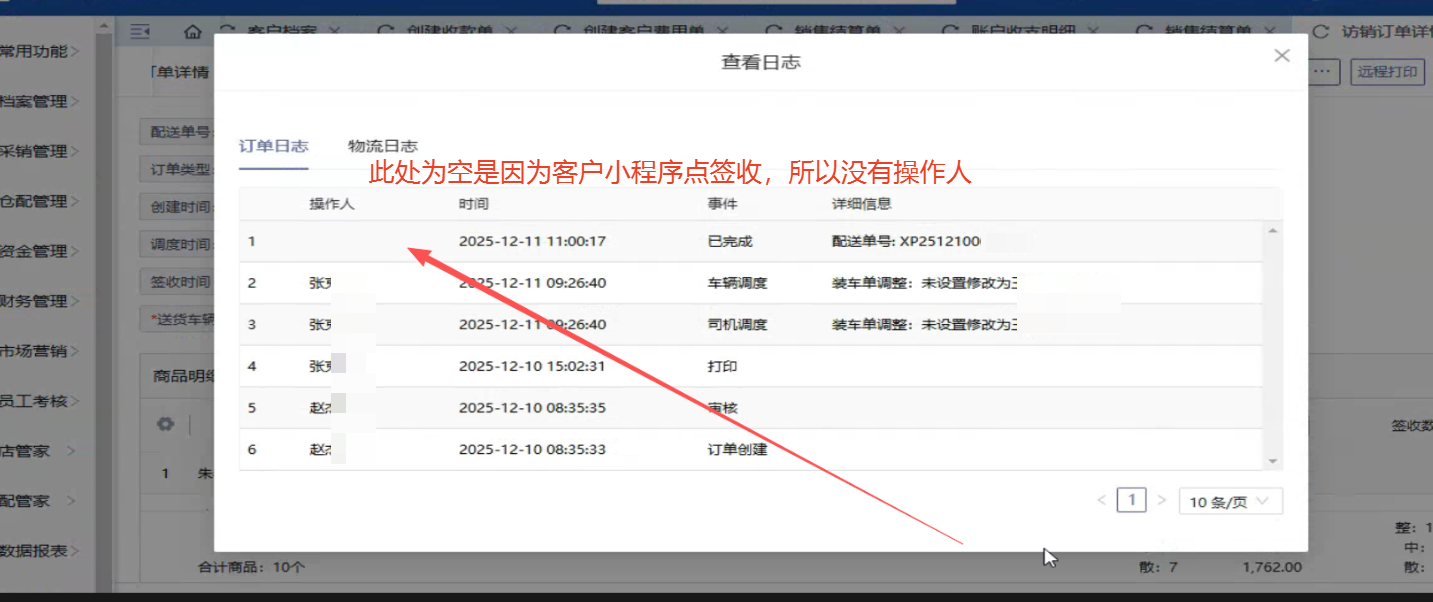
Task: Collapse the sidebar with the menu toggle icon
Action: [x=141, y=31]
